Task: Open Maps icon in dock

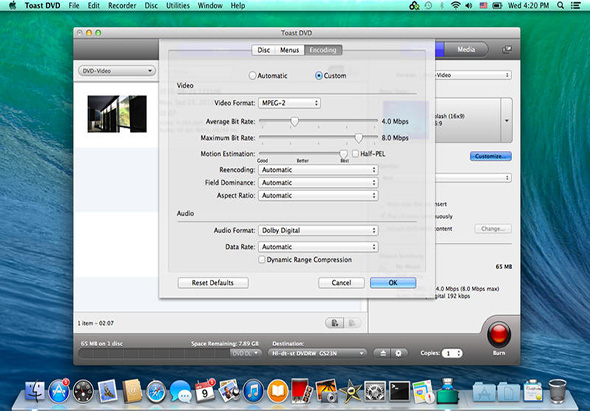Action: (423, 391)
